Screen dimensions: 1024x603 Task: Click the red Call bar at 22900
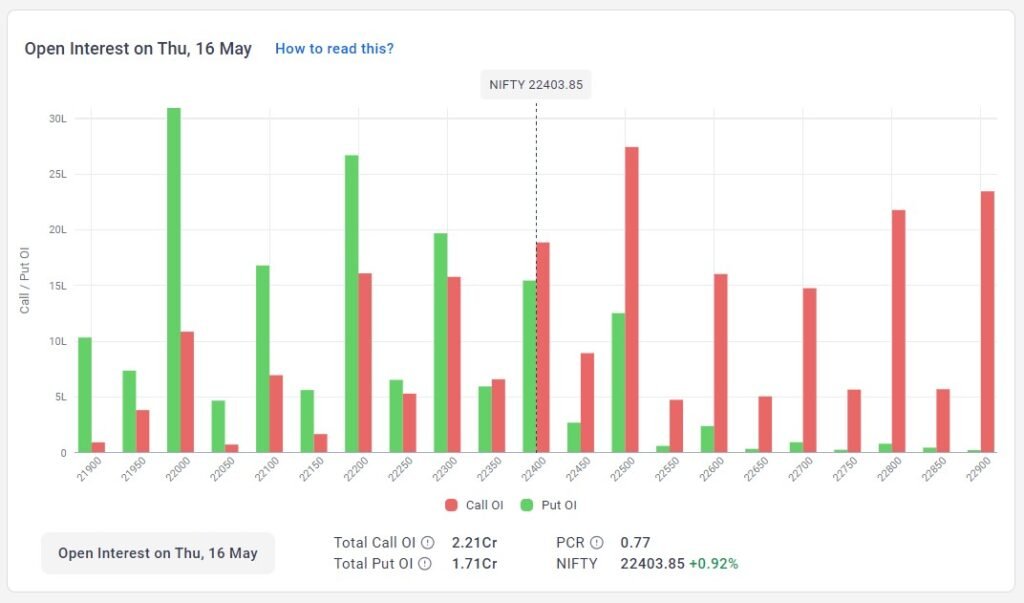point(987,322)
